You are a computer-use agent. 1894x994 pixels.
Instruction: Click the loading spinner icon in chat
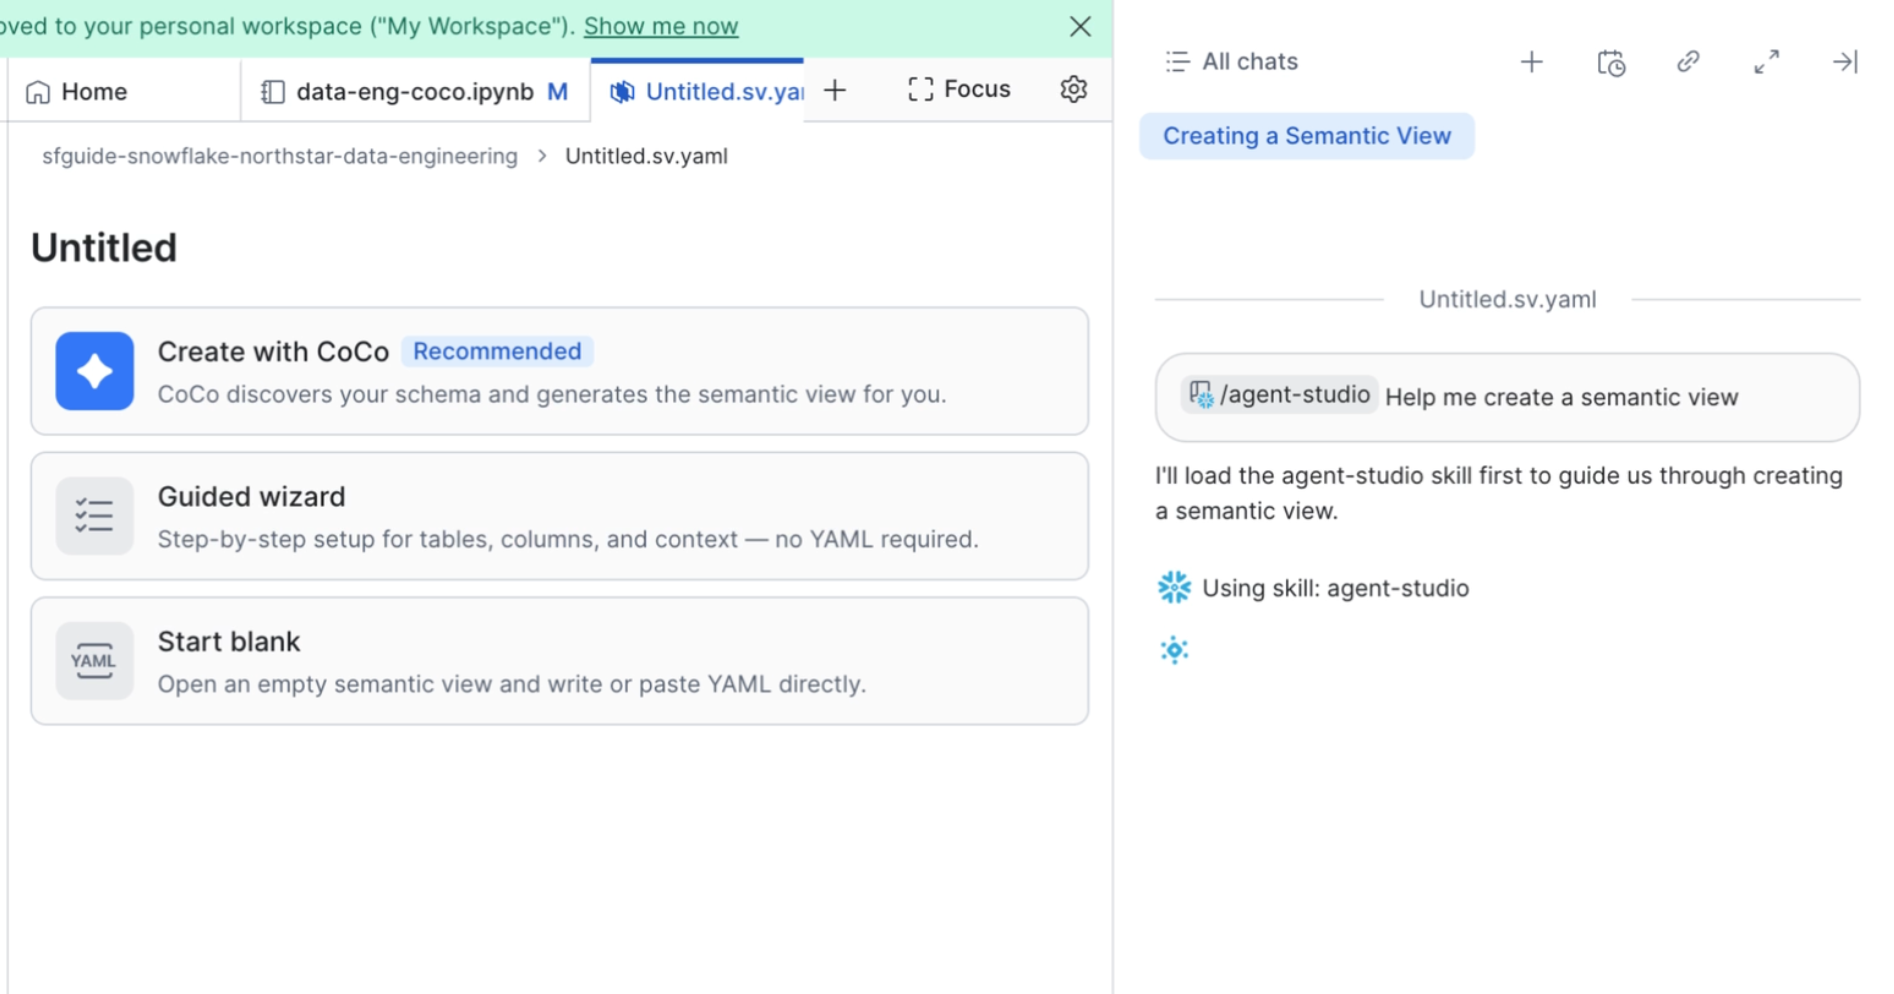point(1174,650)
